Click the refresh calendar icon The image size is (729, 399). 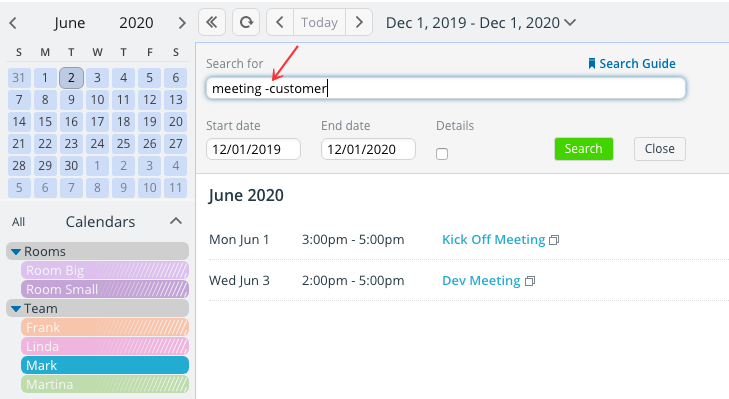coord(246,22)
